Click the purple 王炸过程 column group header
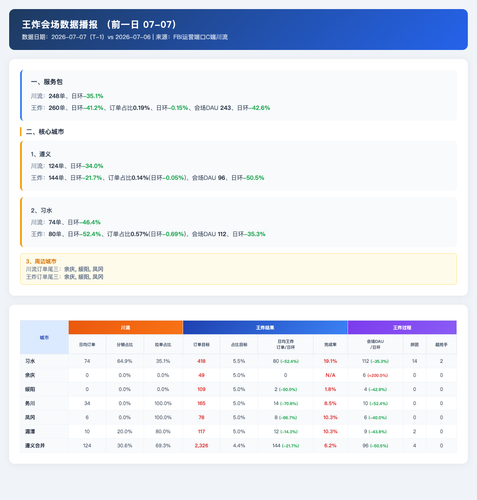The height and width of the screenshot is (500, 477). (x=402, y=328)
